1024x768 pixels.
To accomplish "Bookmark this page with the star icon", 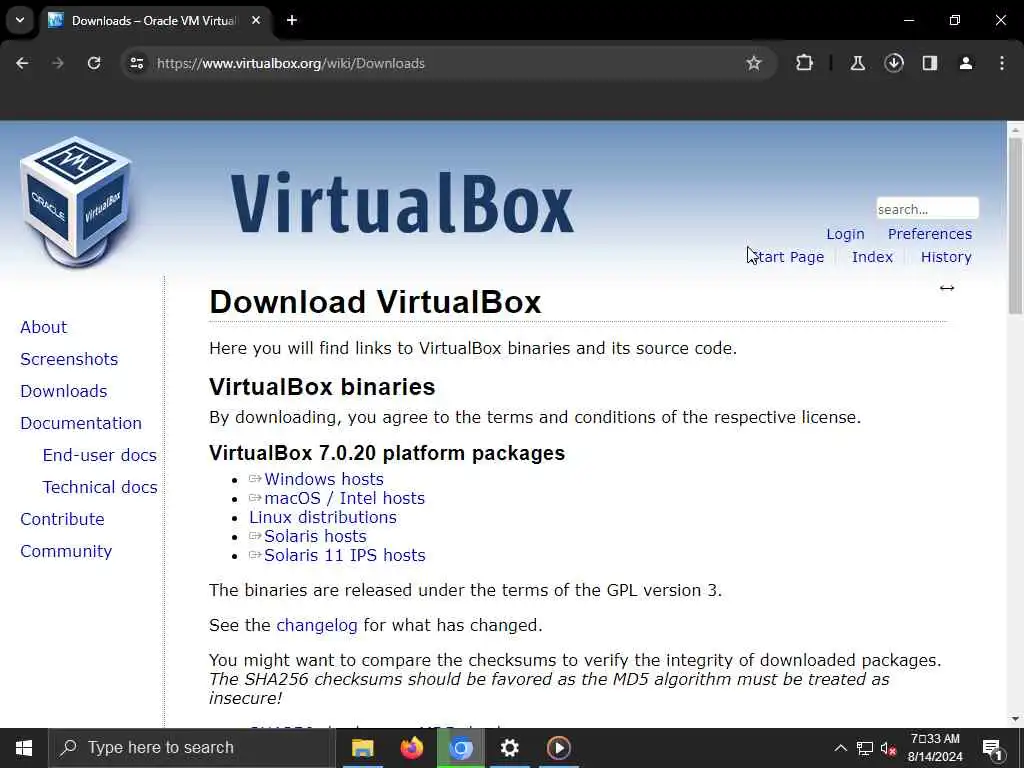I will tap(754, 63).
